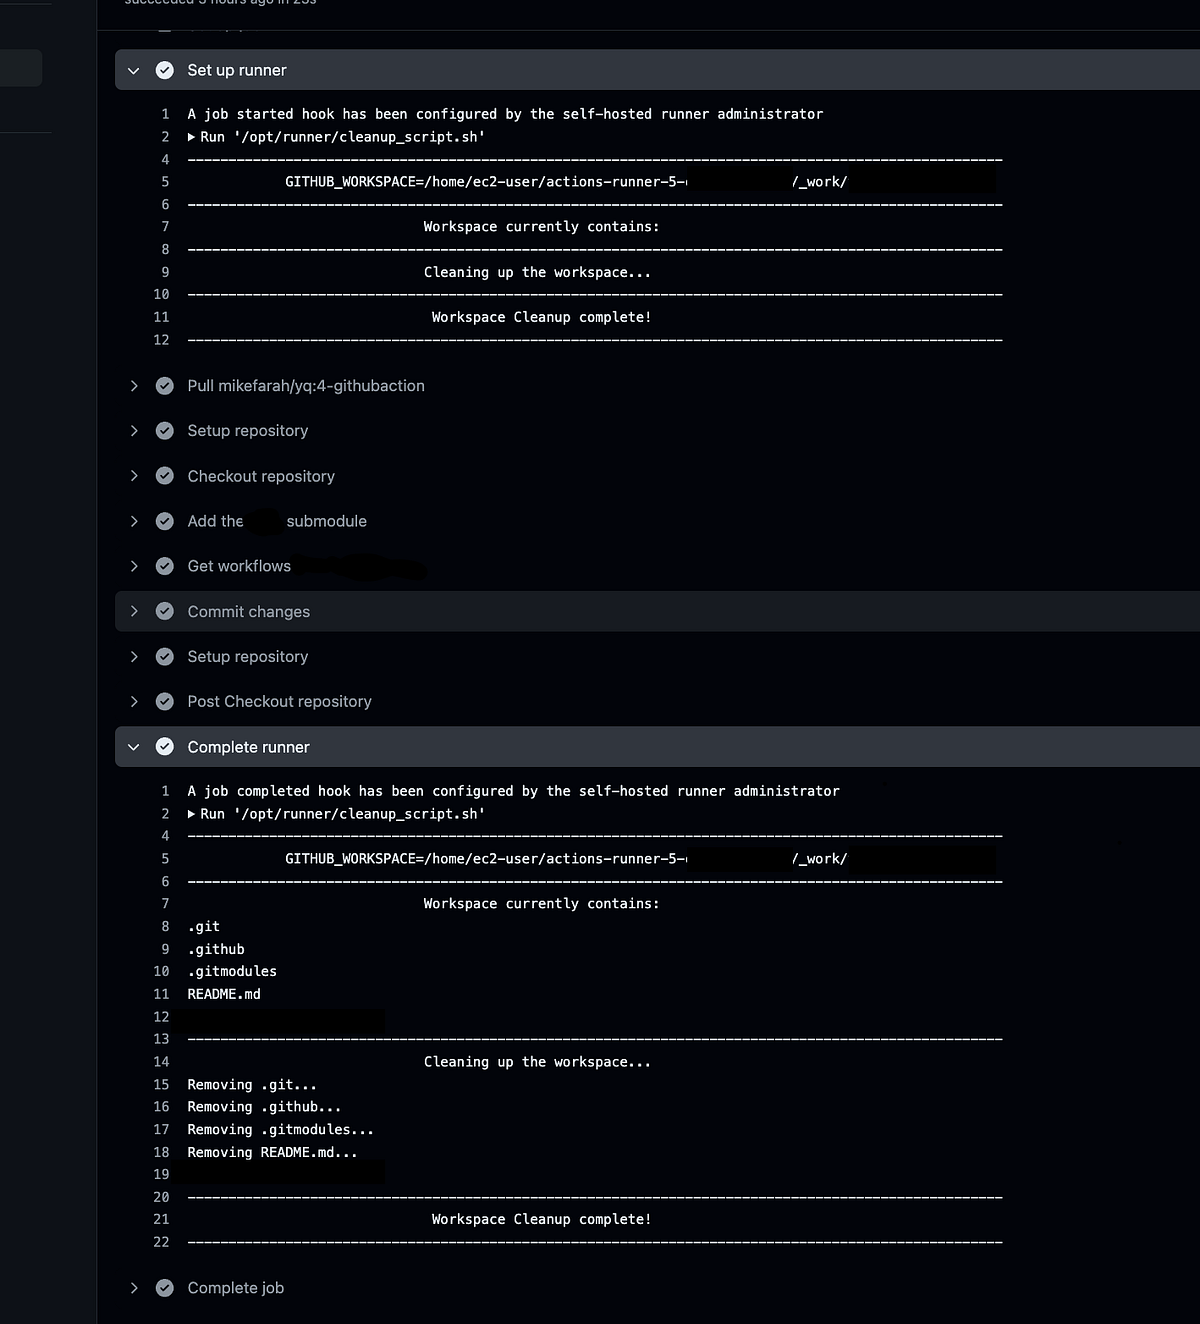Click the success icon next to Complete job
The width and height of the screenshot is (1200, 1324).
click(164, 1287)
